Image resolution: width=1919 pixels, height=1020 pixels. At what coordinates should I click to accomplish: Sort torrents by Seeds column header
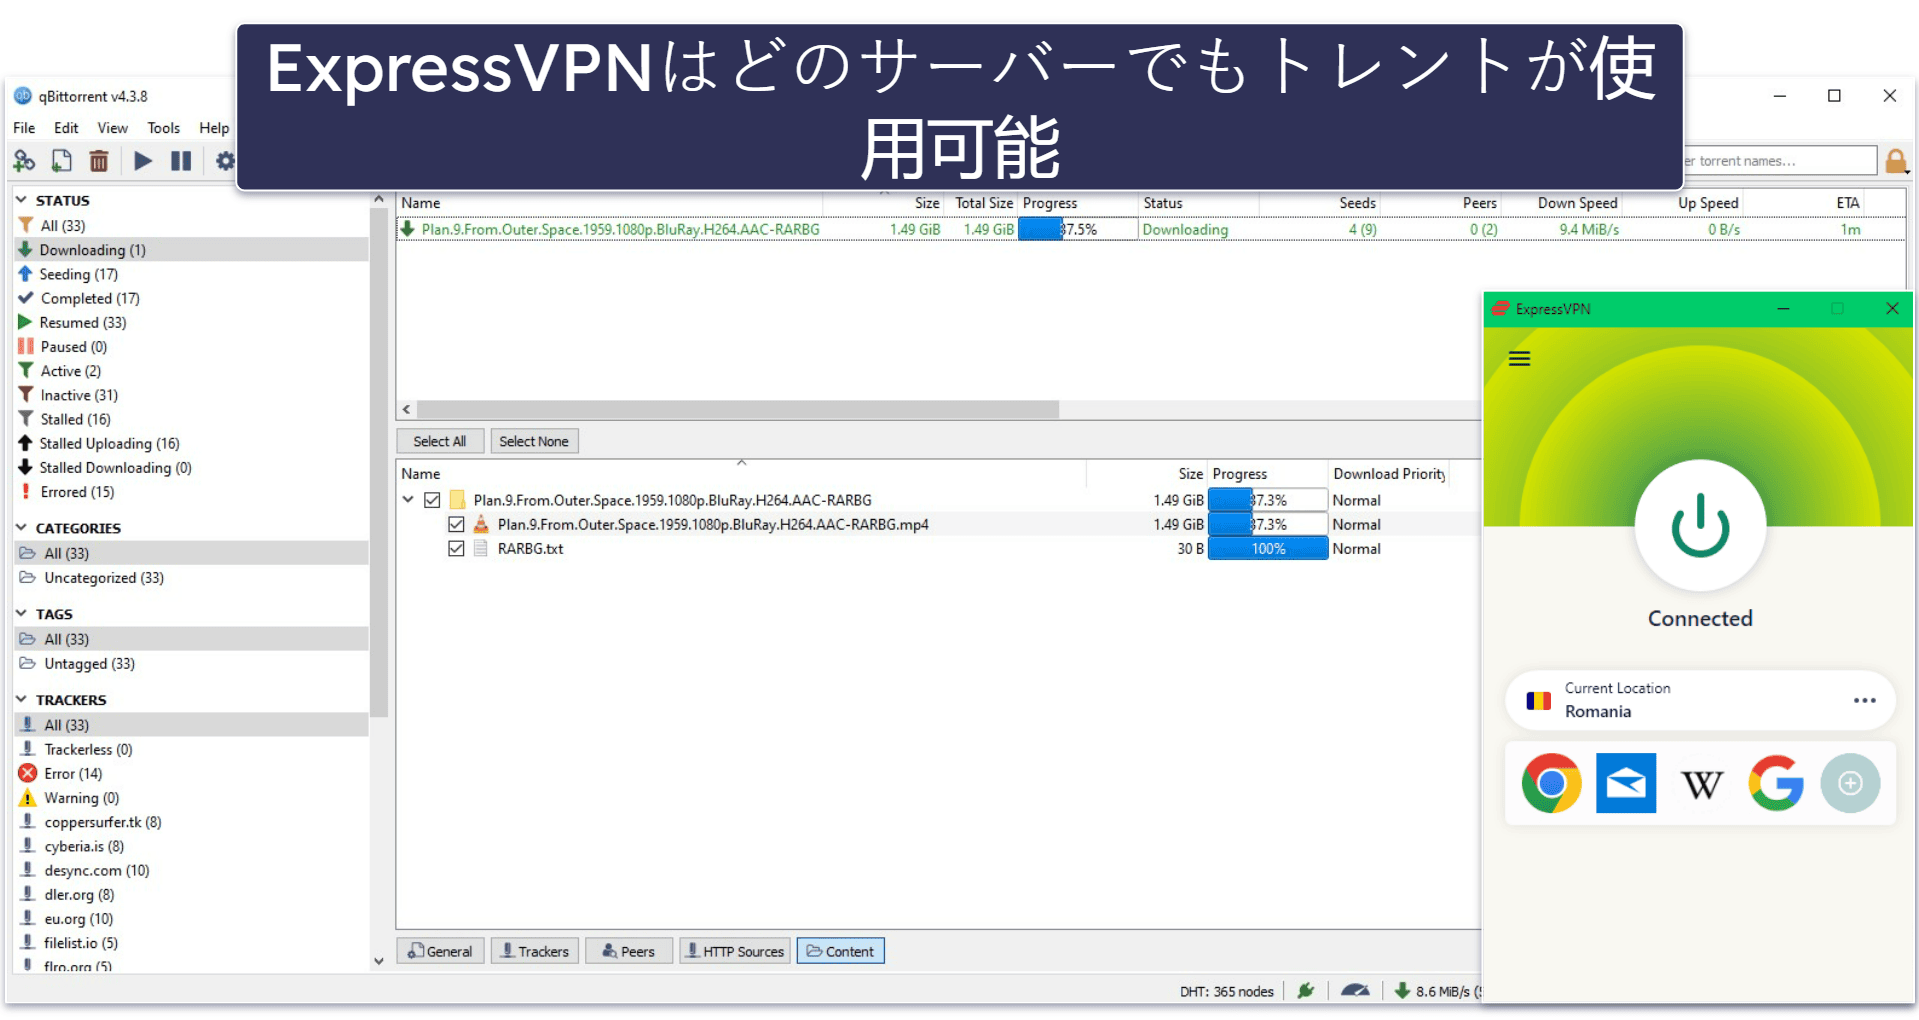pyautogui.click(x=1357, y=203)
